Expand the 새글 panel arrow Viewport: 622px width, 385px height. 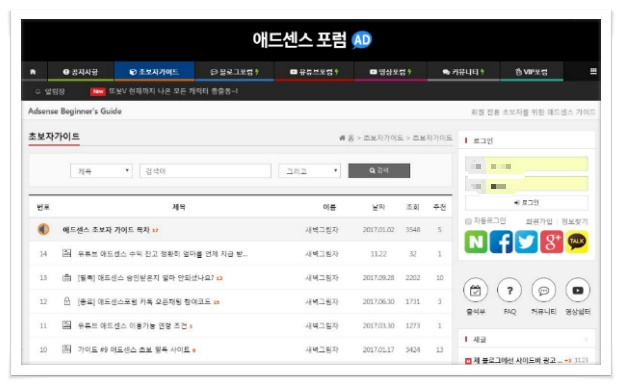click(x=586, y=339)
